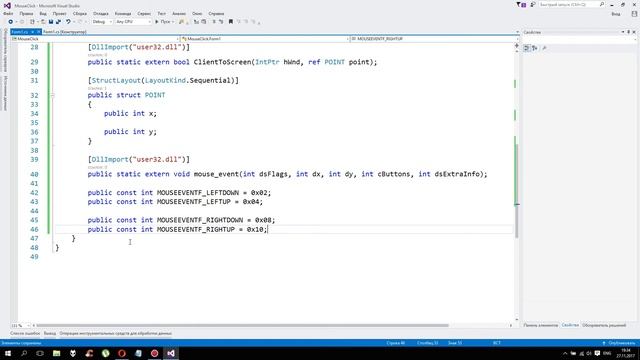Image resolution: width=640 pixels, height=360 pixels.
Task: Open the Windows Start menu
Action: click(7, 353)
